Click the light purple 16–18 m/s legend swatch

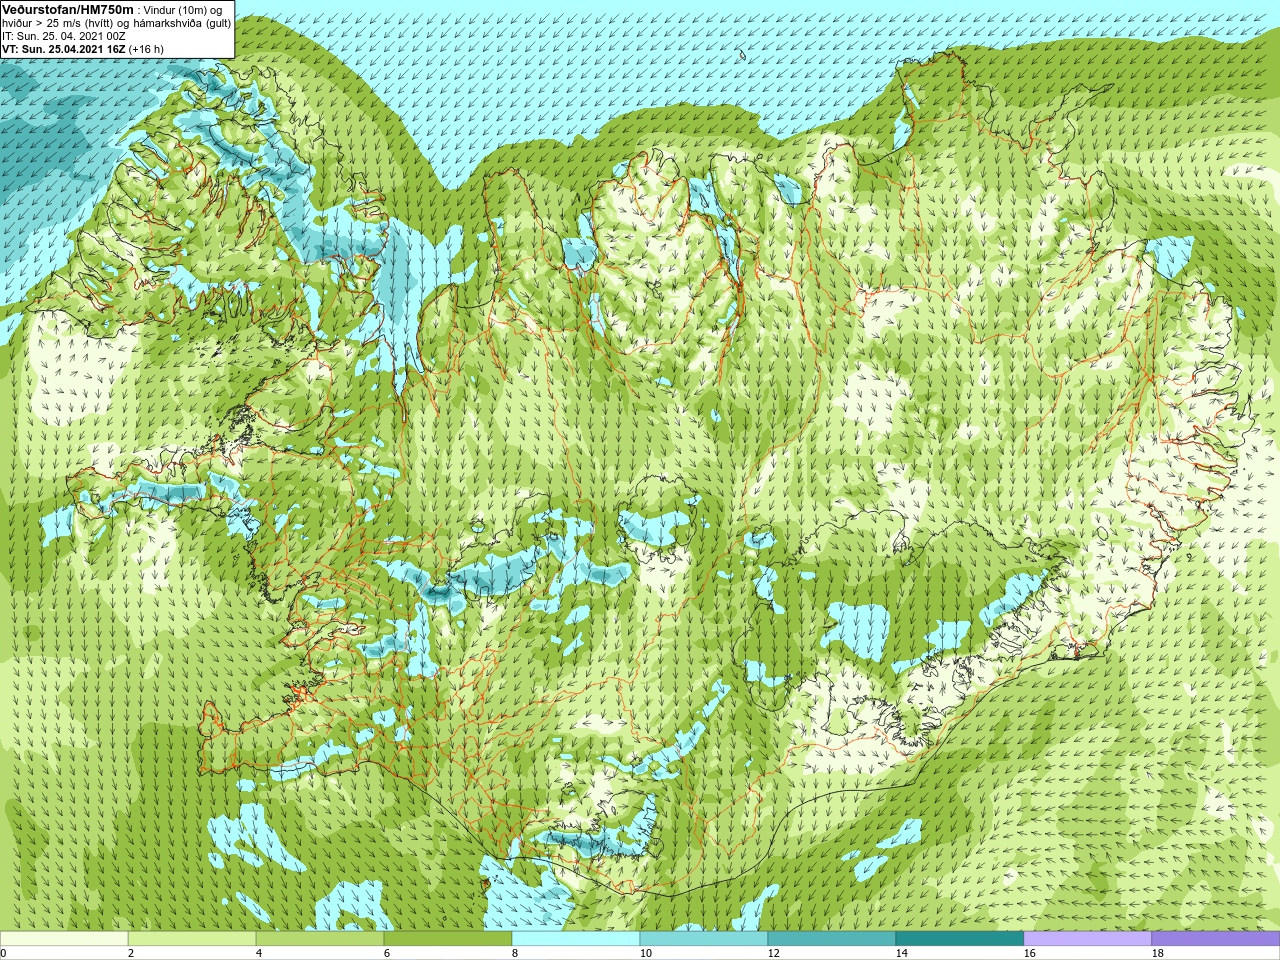point(1088,939)
